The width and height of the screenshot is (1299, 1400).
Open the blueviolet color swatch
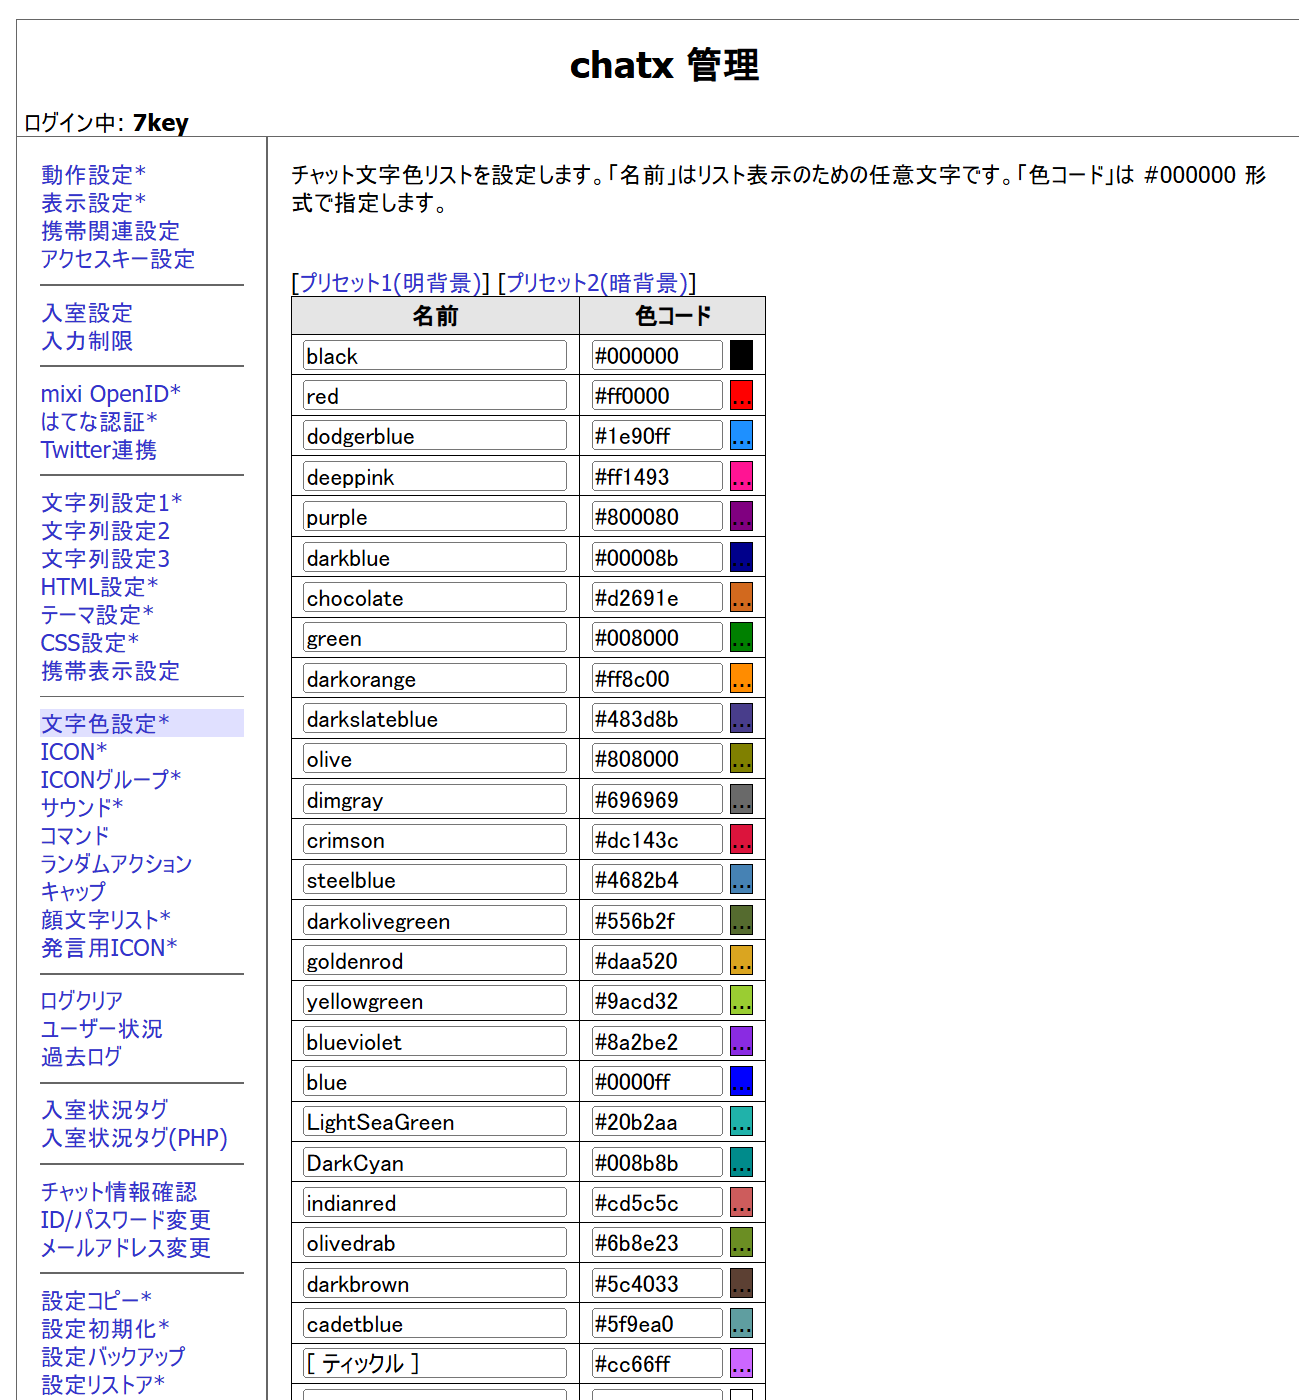tap(741, 1042)
